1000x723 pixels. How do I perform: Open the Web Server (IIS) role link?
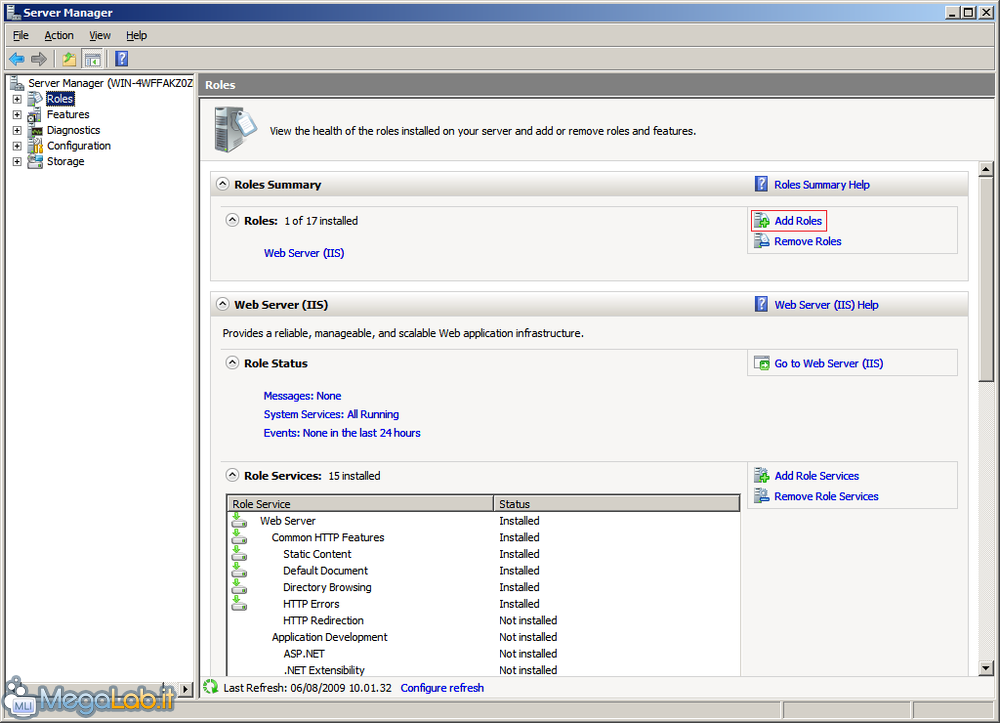pyautogui.click(x=304, y=252)
